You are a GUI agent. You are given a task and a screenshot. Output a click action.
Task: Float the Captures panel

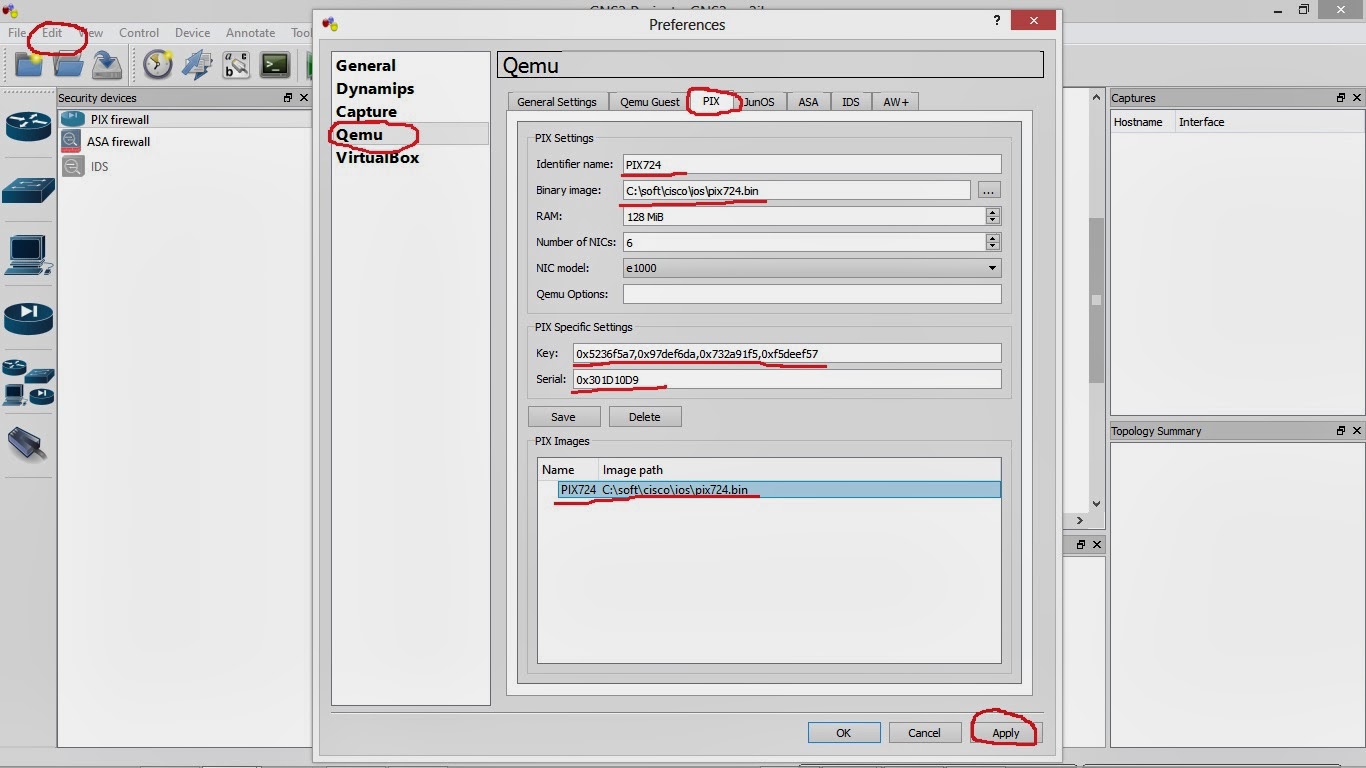(x=1341, y=98)
